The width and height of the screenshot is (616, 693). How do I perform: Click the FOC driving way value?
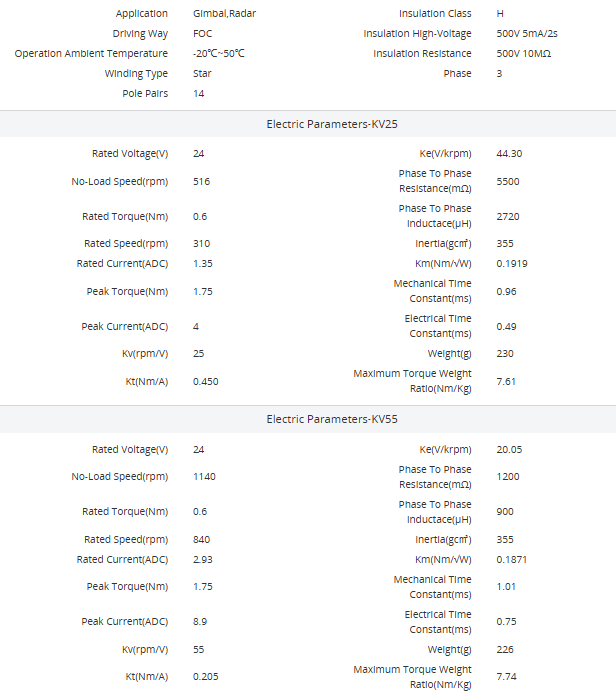pyautogui.click(x=202, y=34)
